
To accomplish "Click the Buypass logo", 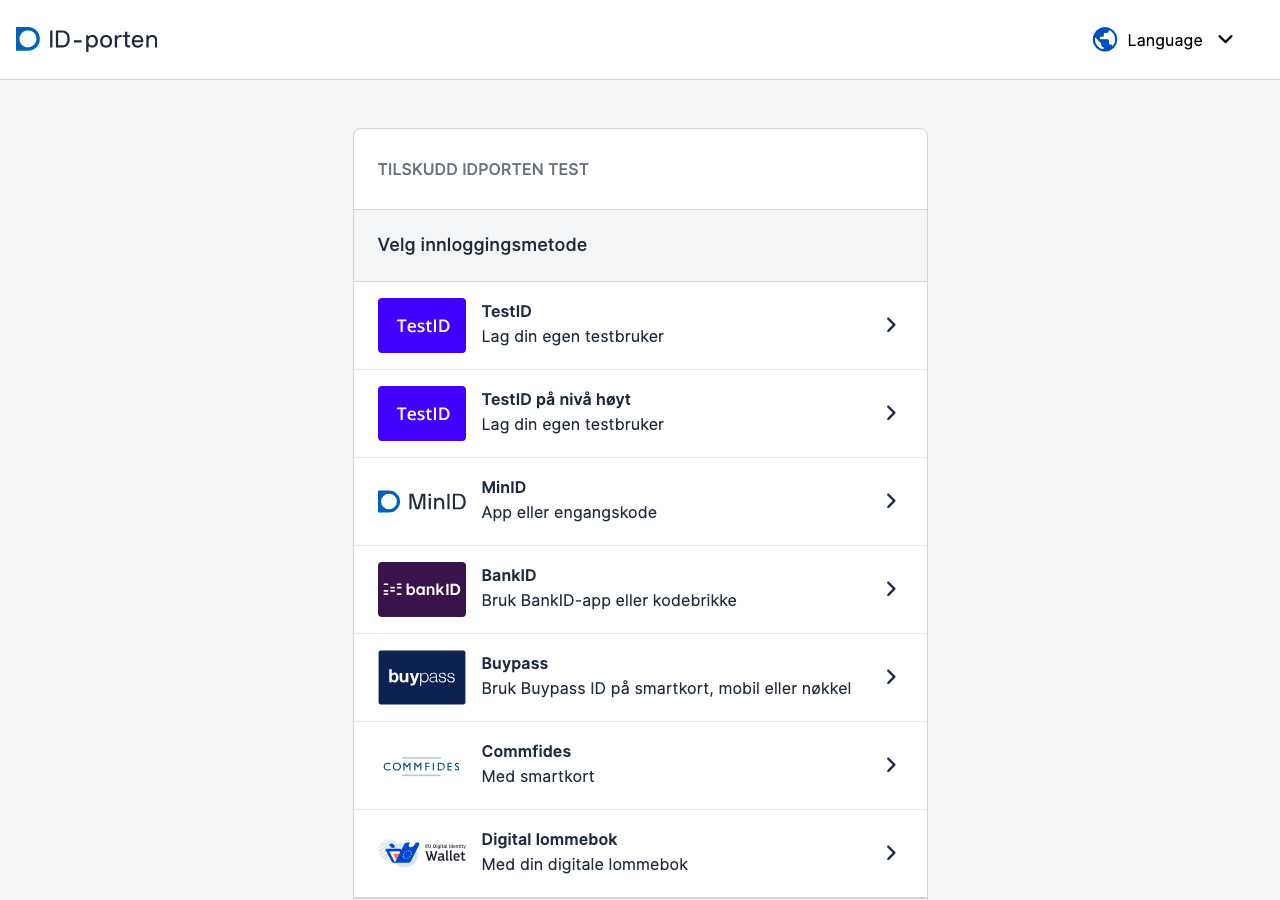I will click(x=422, y=678).
